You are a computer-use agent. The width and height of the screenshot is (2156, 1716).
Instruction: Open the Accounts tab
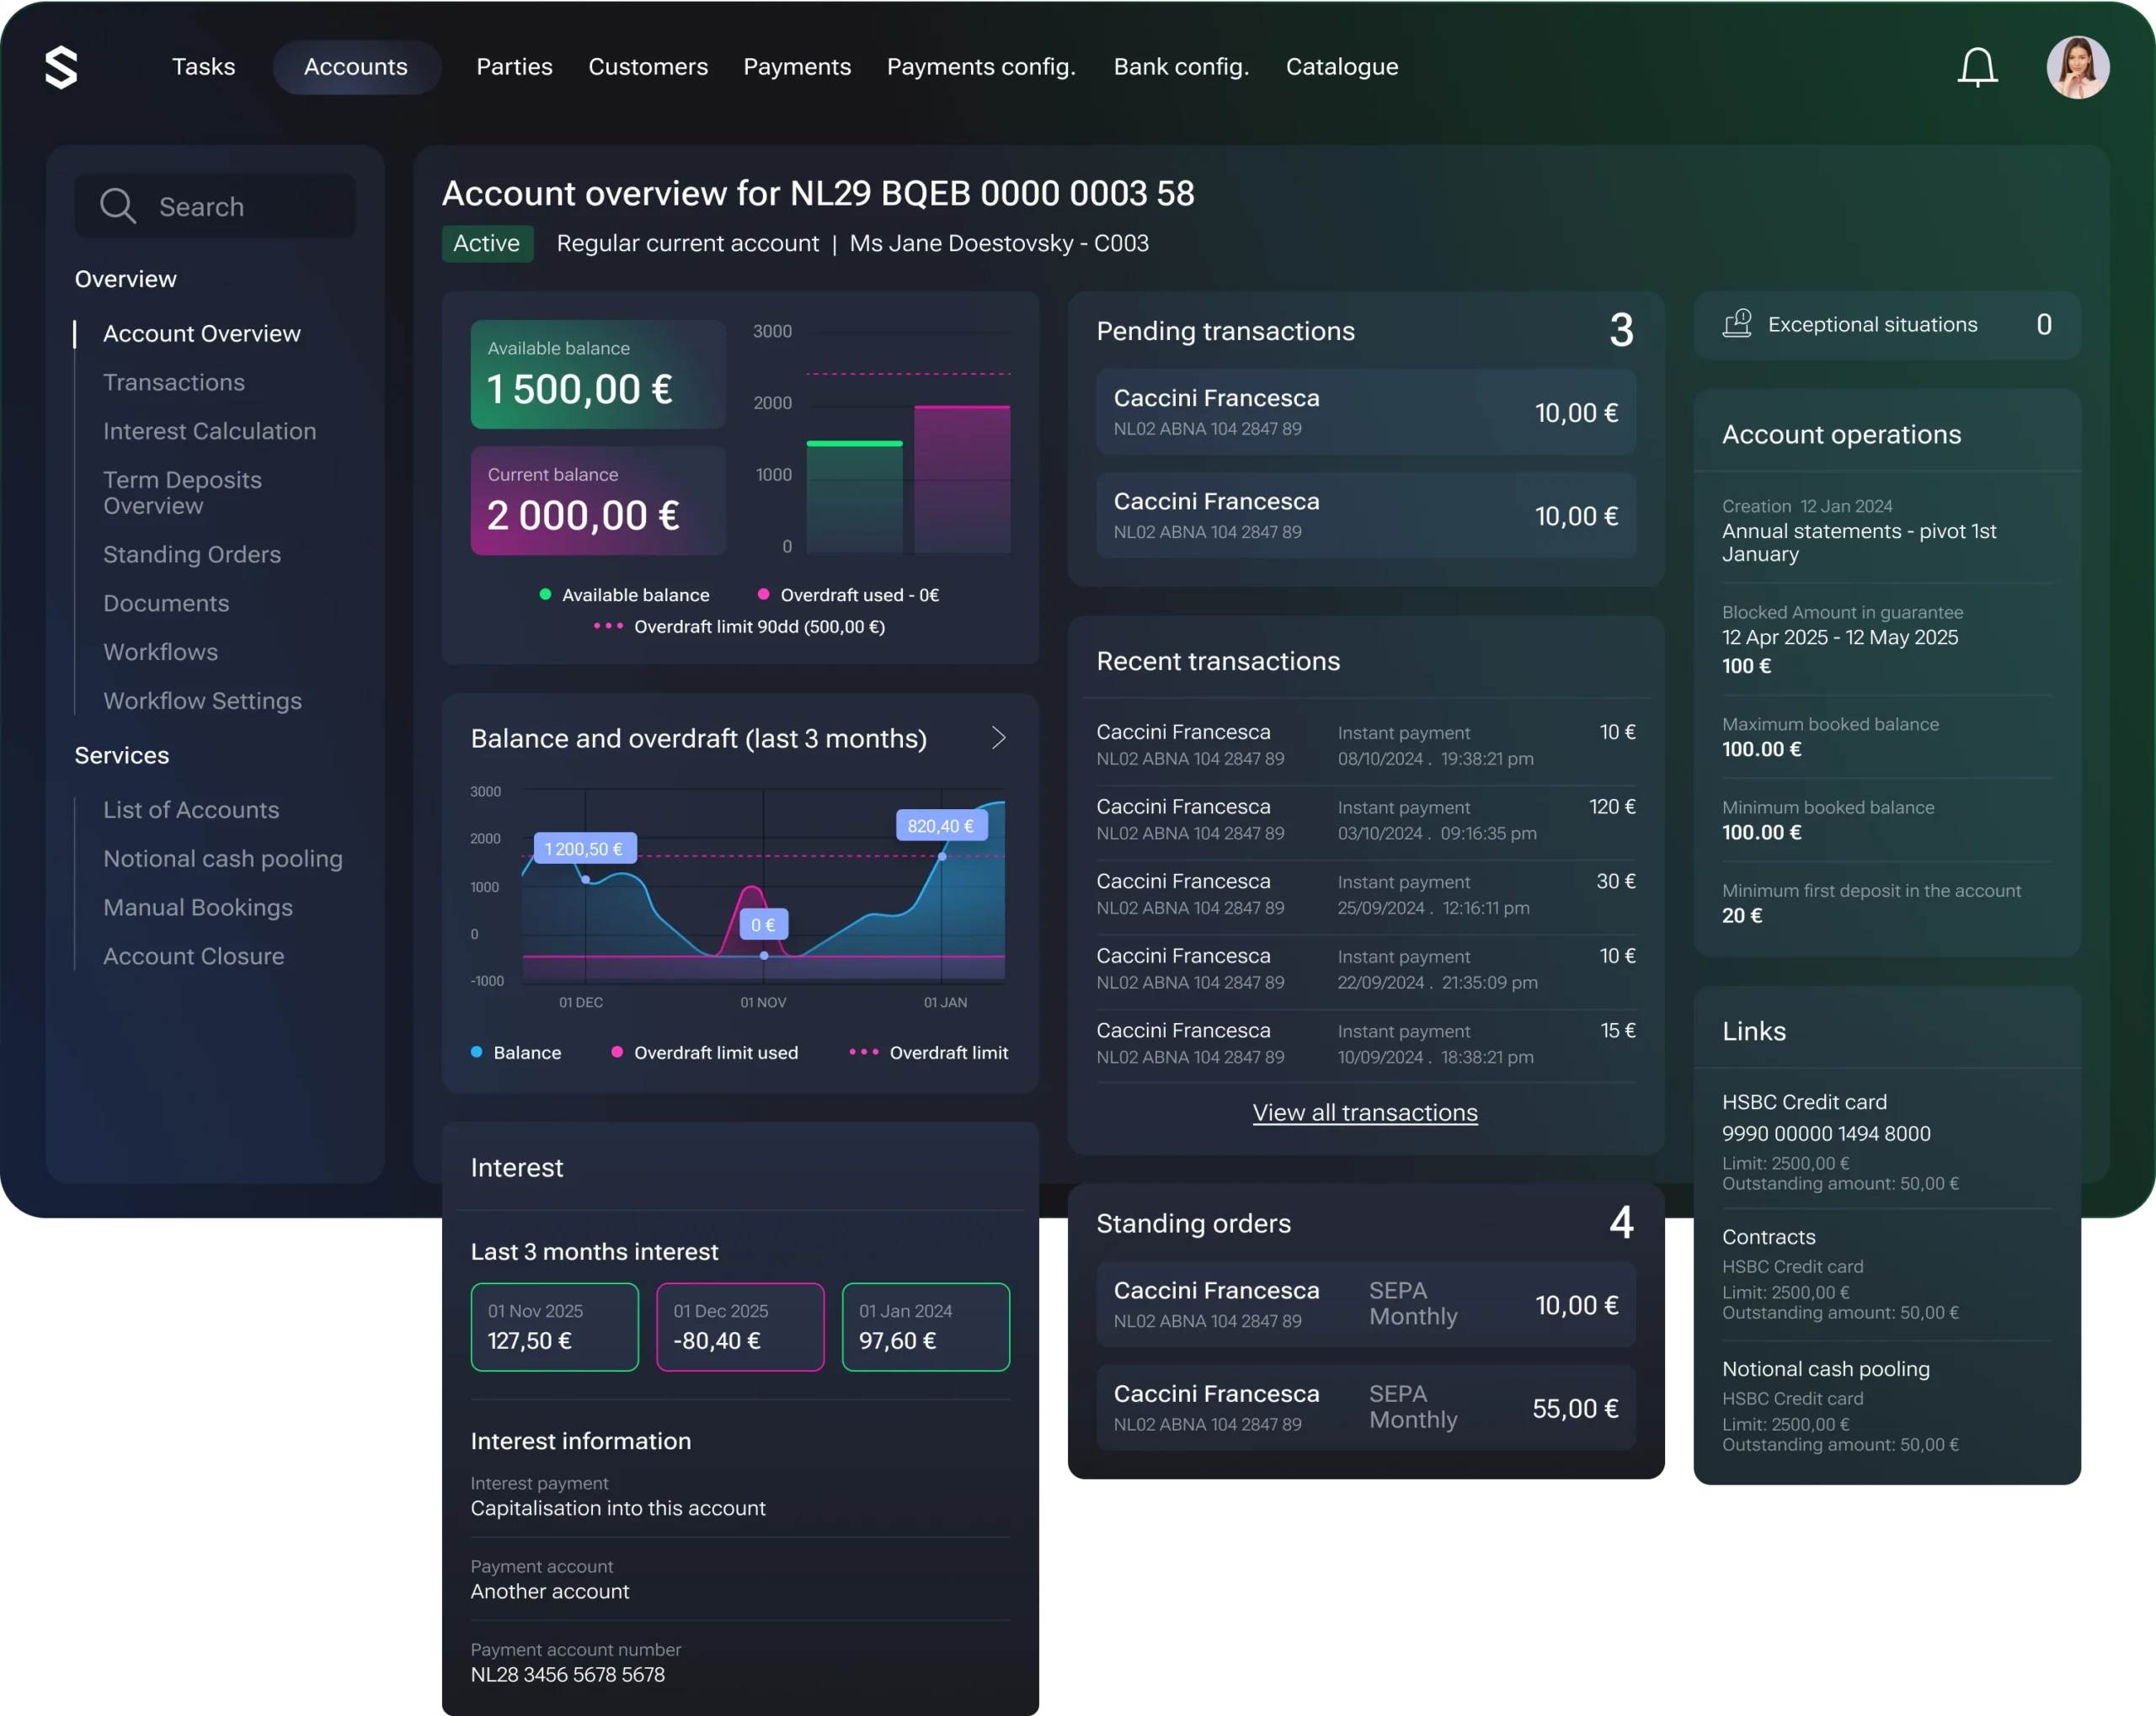[x=355, y=67]
